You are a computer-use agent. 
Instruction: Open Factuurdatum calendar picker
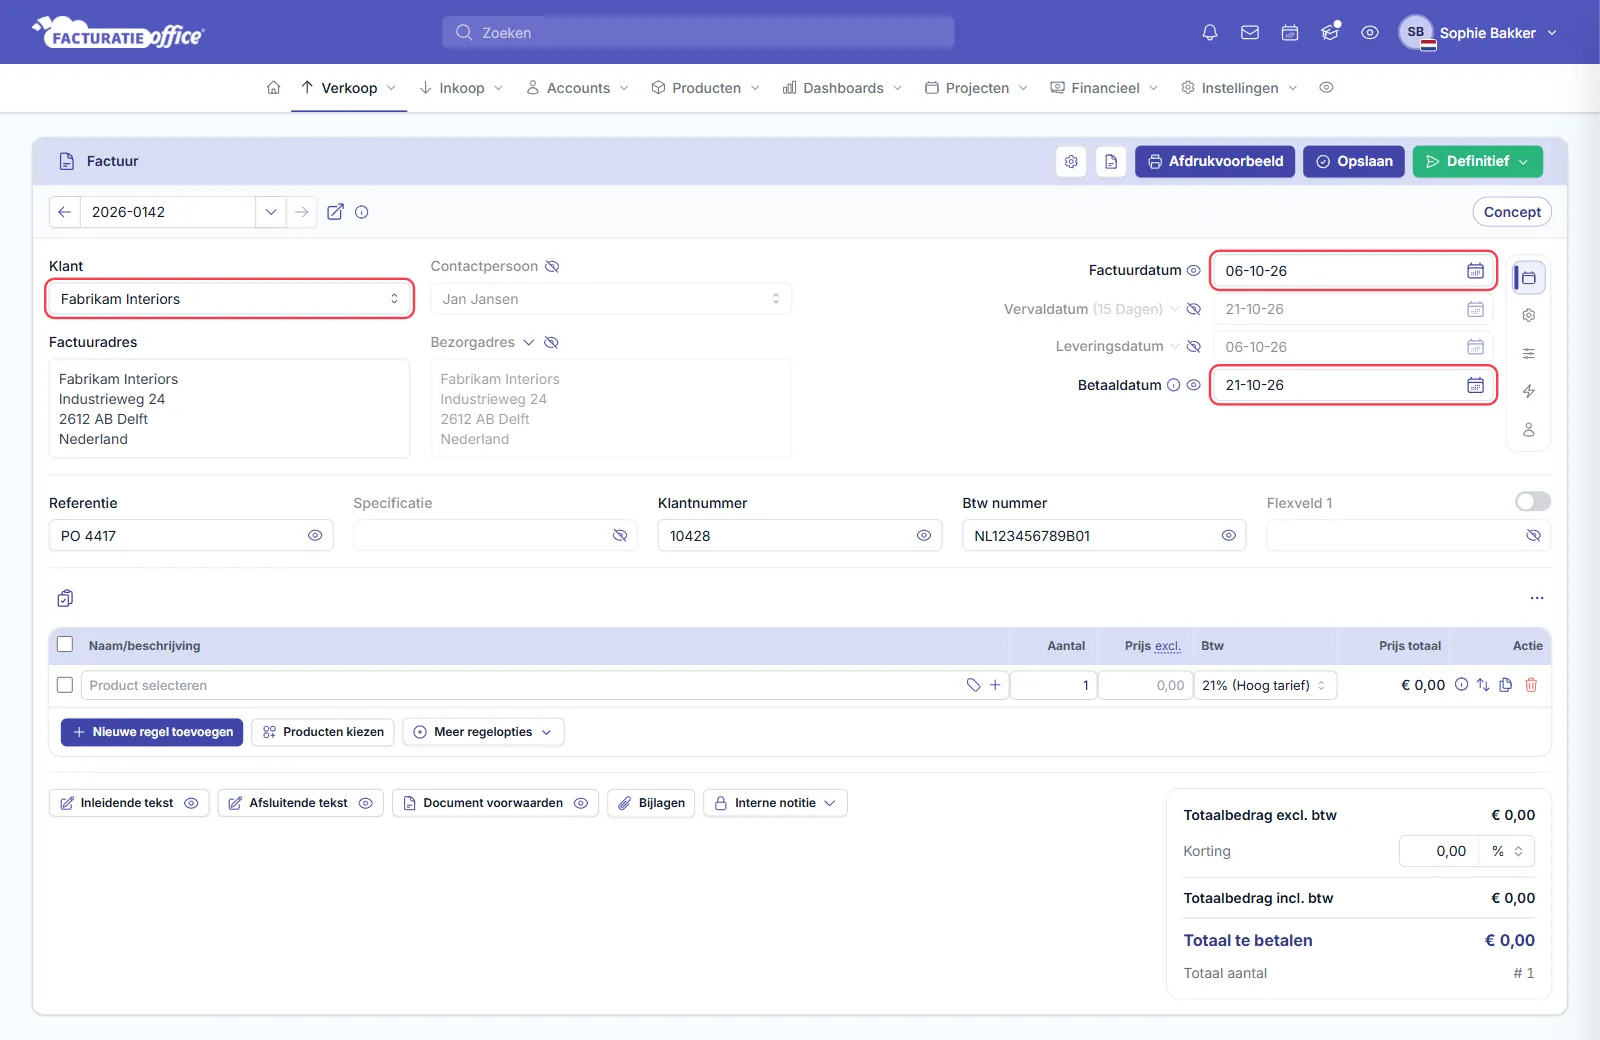click(1475, 271)
